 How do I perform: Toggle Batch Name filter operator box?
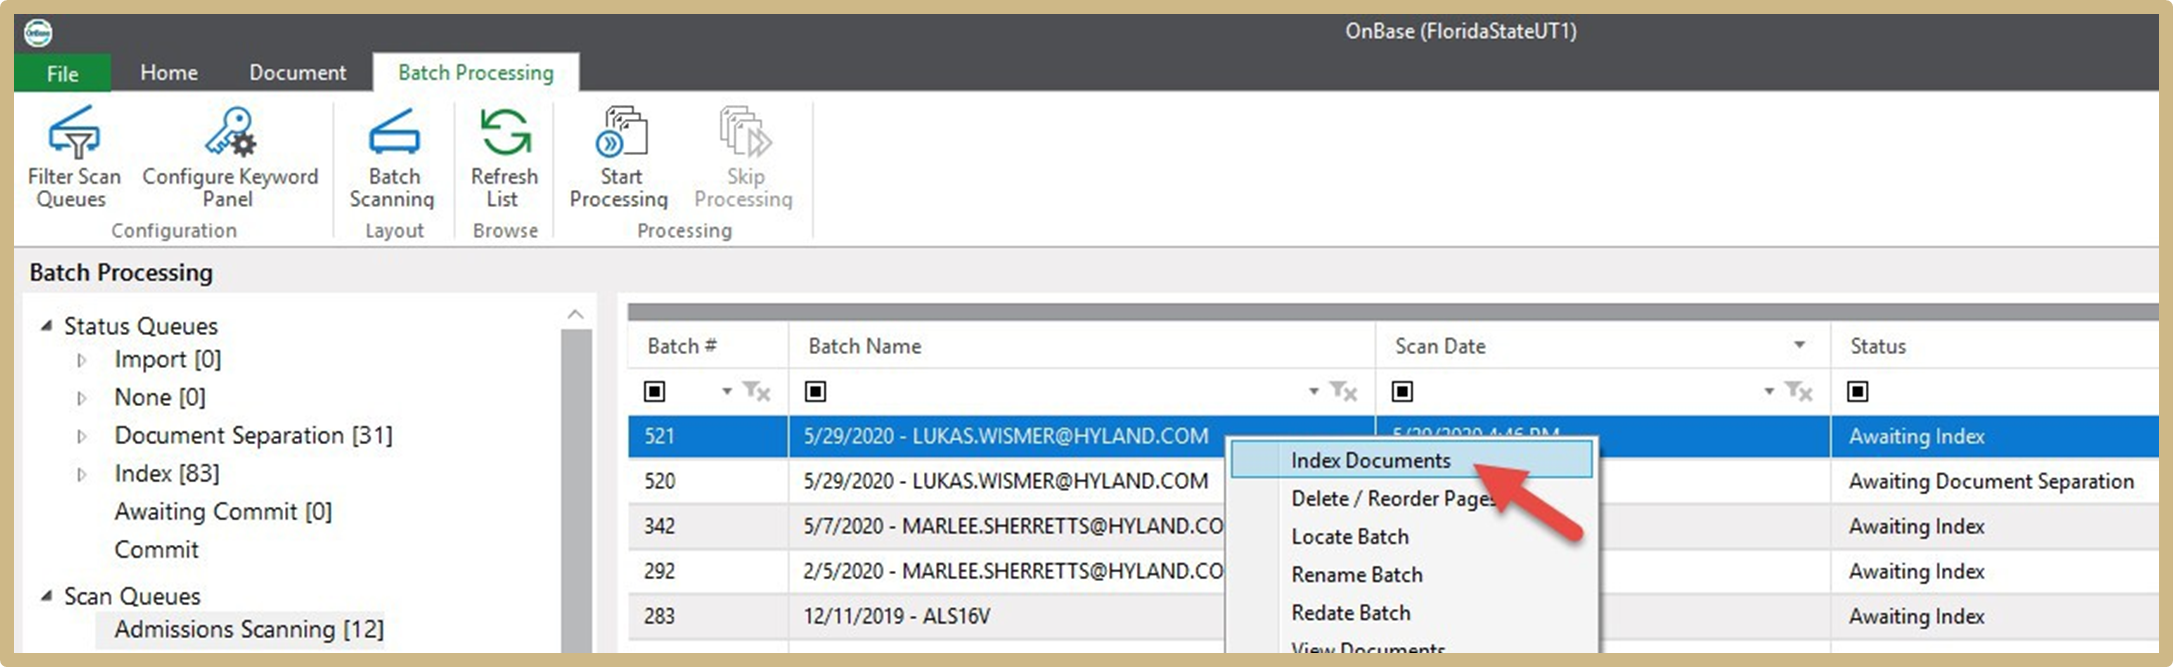pos(816,391)
